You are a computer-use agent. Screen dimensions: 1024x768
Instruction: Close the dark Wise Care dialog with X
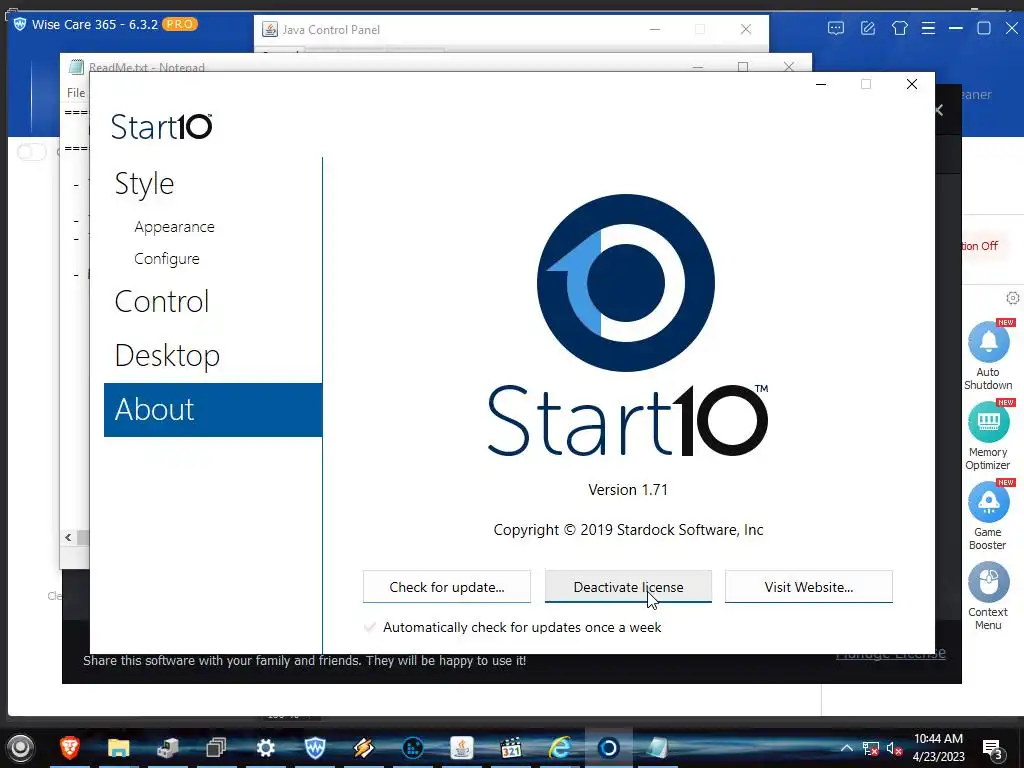939,110
